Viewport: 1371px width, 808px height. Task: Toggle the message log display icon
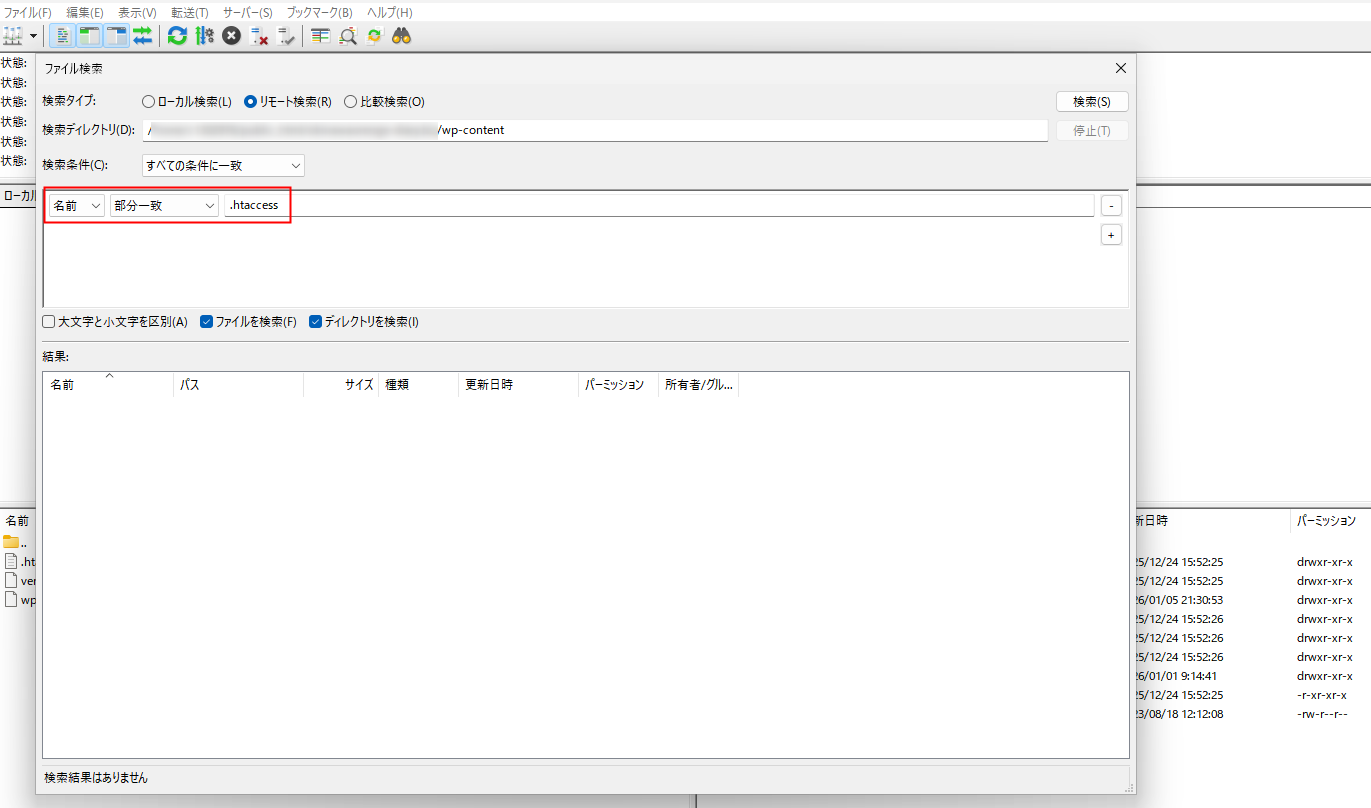62,36
